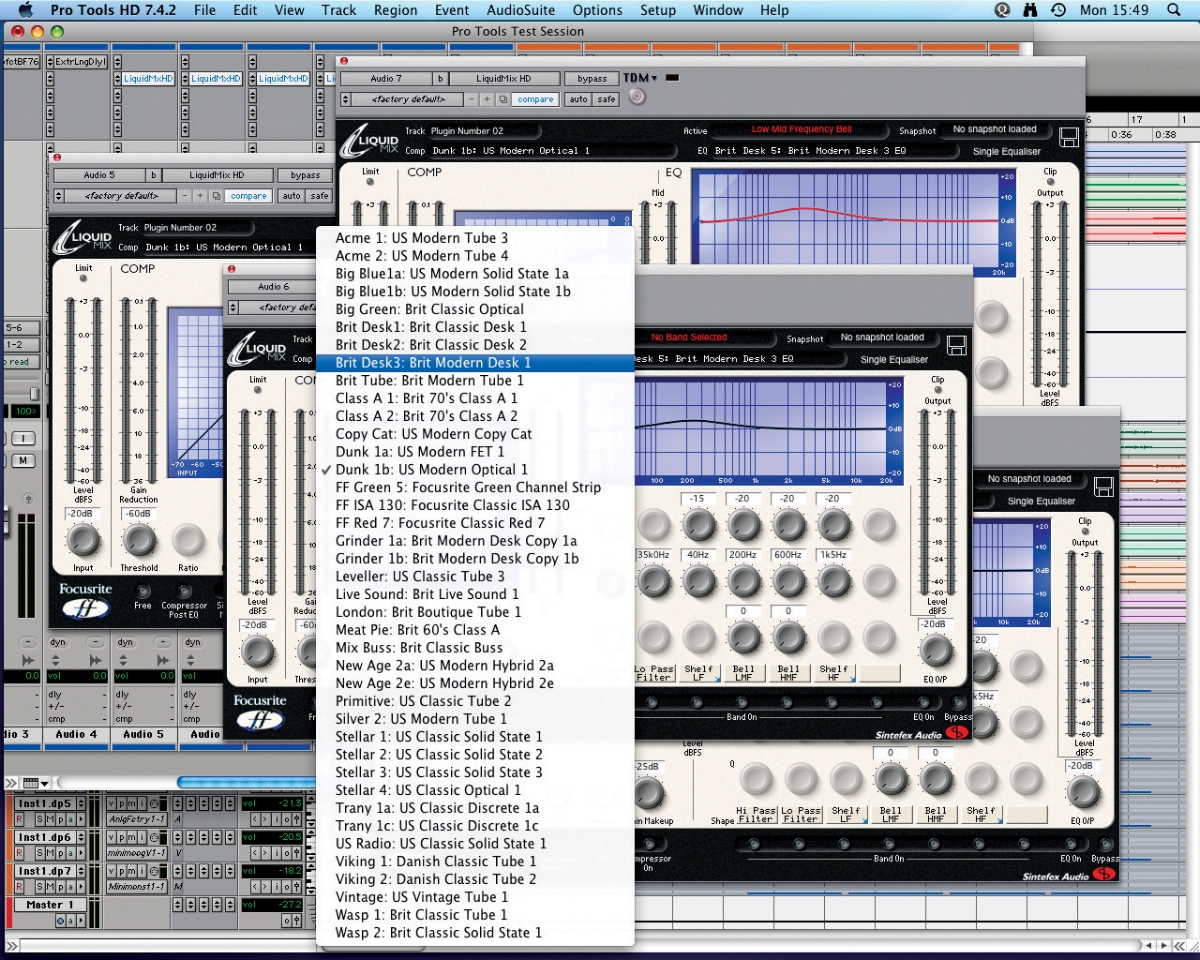The width and height of the screenshot is (1200, 960).
Task: Click the minus preset button in Audio 7 plug-in
Action: coord(473,100)
